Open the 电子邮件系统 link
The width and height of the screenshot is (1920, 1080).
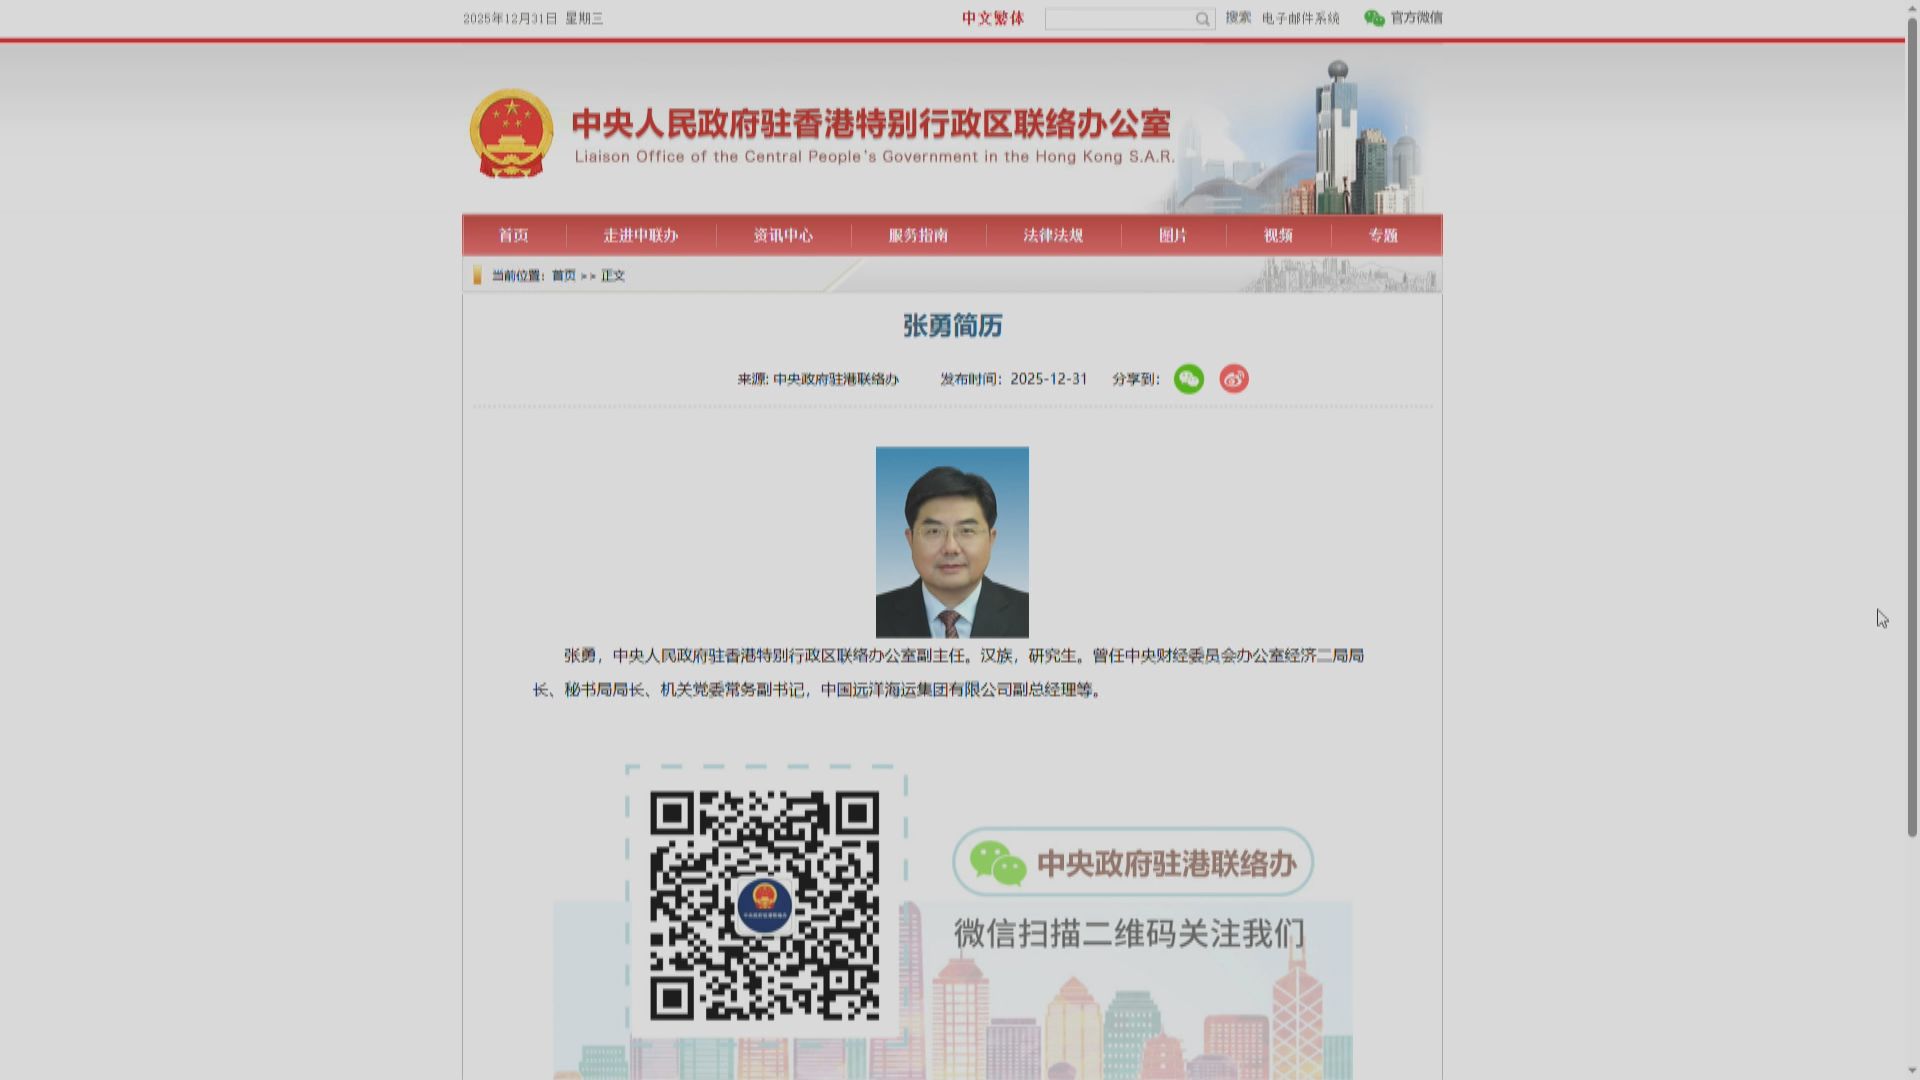pos(1300,18)
